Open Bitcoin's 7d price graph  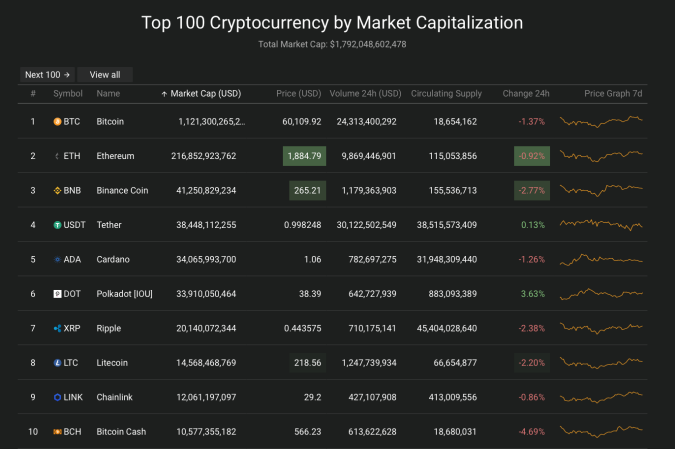pyautogui.click(x=601, y=121)
